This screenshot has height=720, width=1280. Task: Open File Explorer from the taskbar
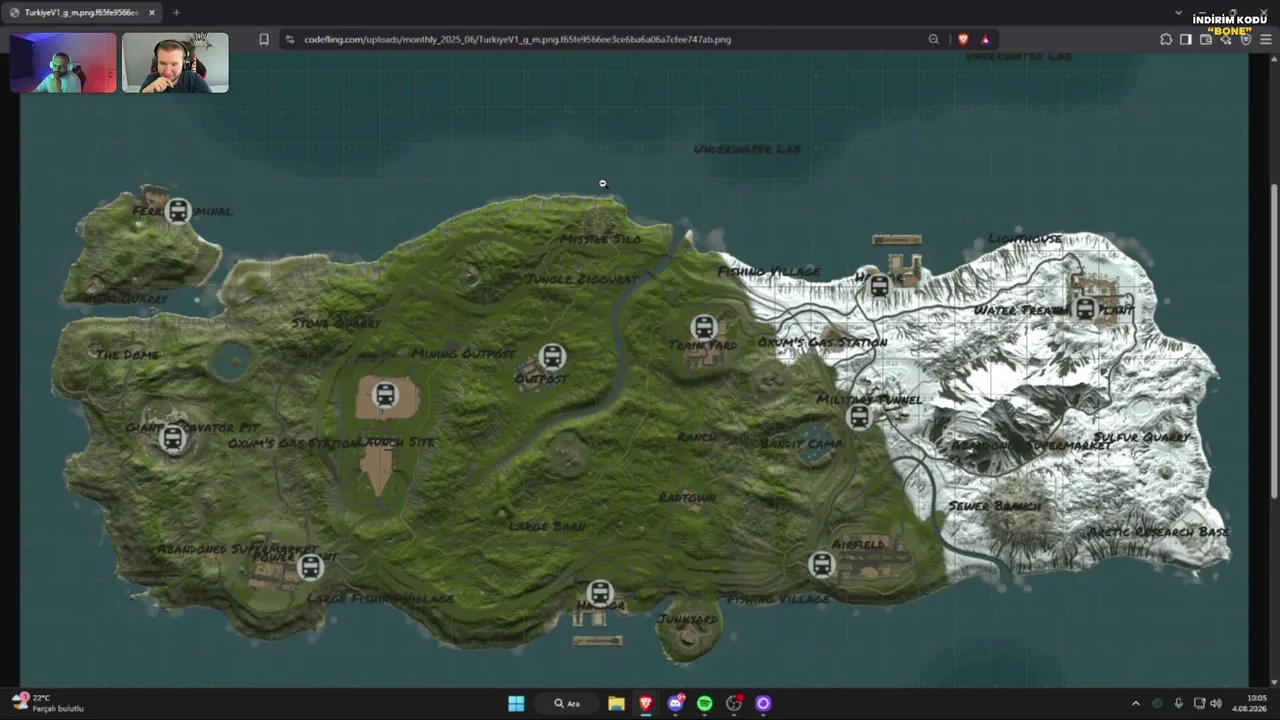(x=616, y=703)
